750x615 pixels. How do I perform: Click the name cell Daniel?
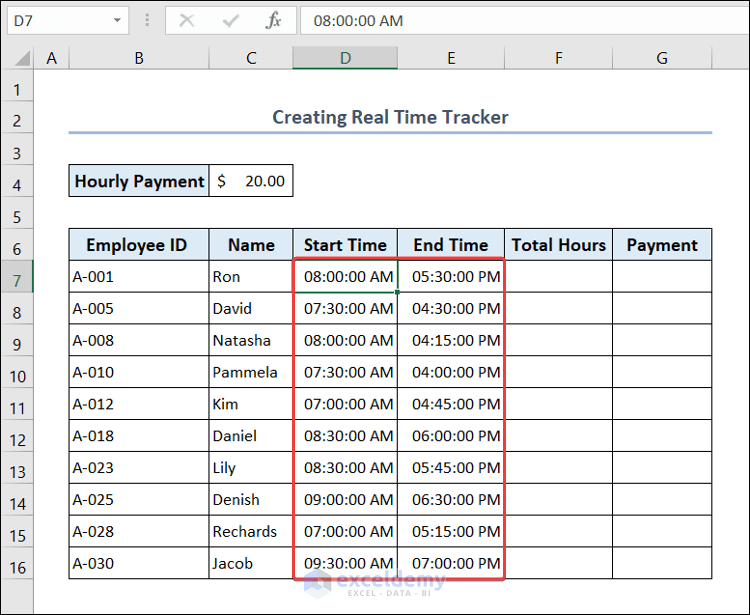tap(251, 436)
